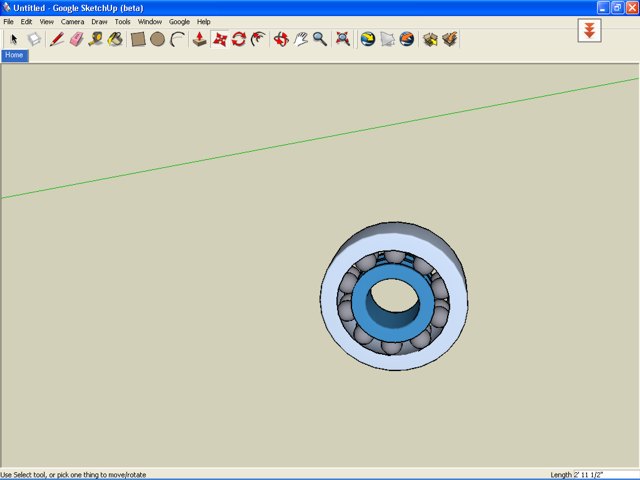Viewport: 640px width, 480px height.
Task: Click the Toggle Terrain icon
Action: pos(387,39)
